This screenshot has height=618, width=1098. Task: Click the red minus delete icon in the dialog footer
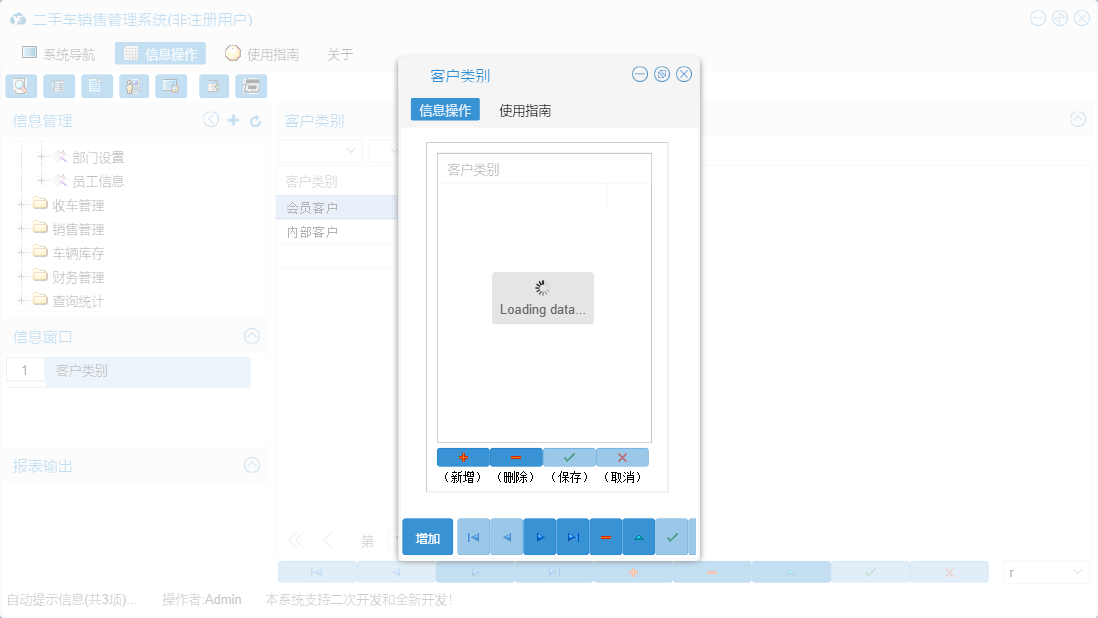coord(606,537)
